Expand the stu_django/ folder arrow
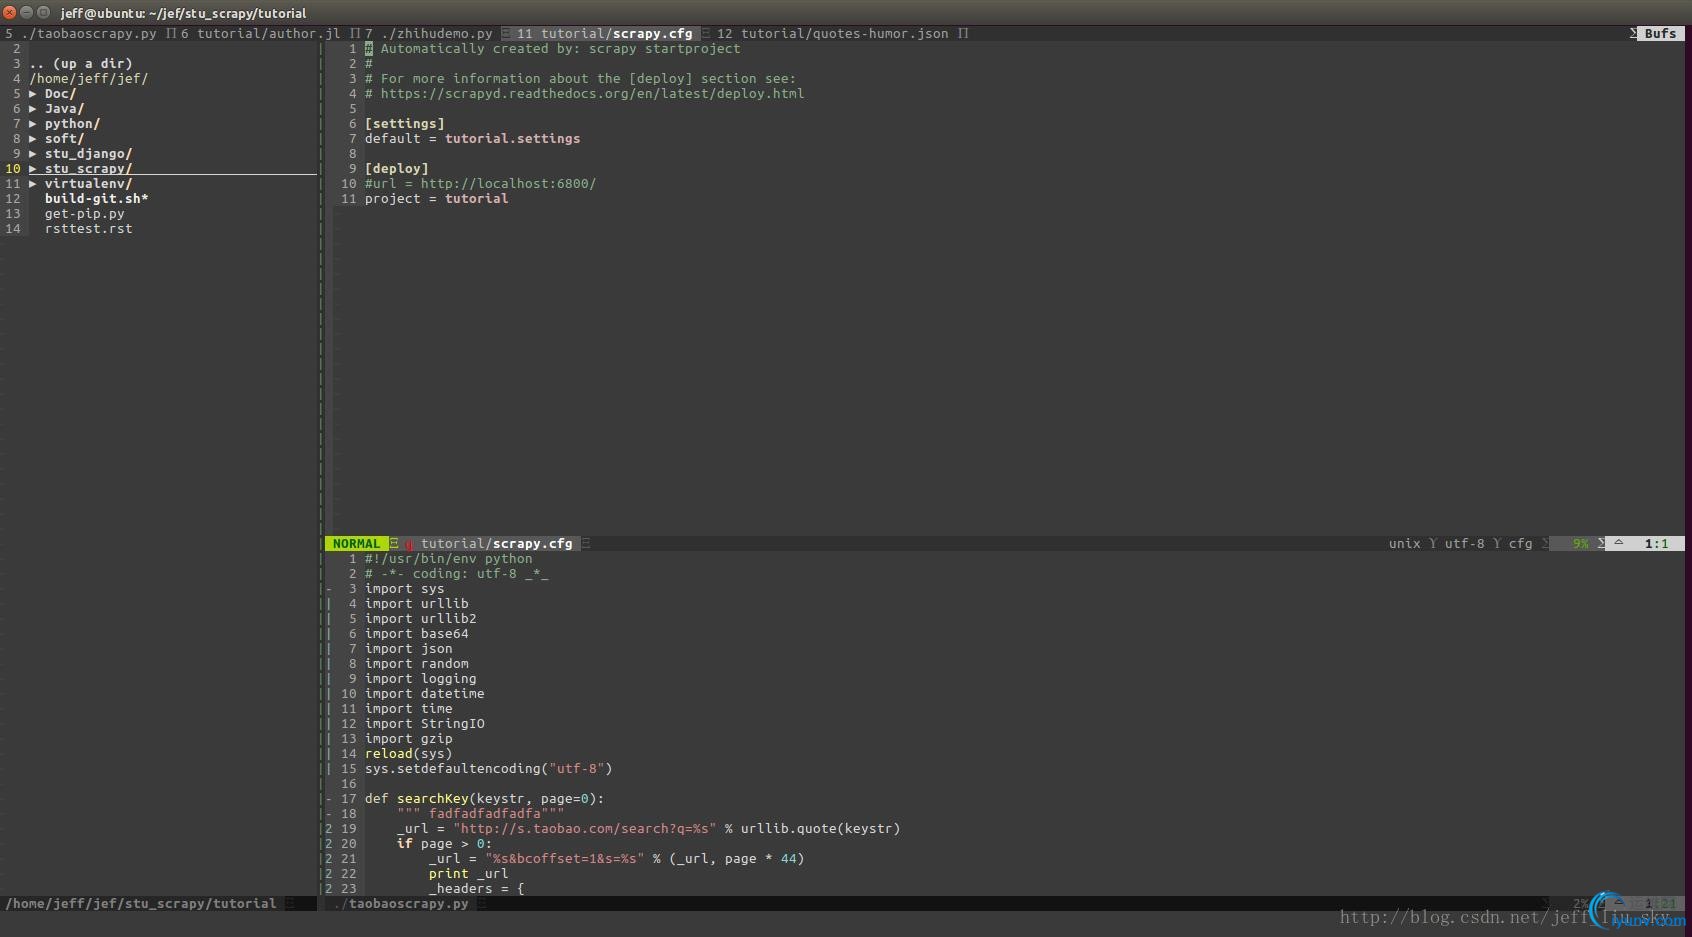The image size is (1692, 937). 33,154
